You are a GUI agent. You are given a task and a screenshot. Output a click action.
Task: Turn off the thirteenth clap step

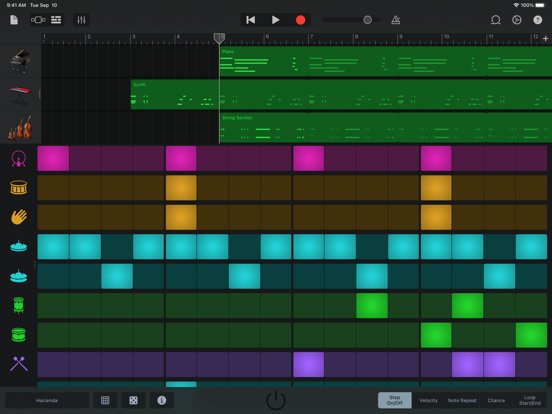[436, 217]
